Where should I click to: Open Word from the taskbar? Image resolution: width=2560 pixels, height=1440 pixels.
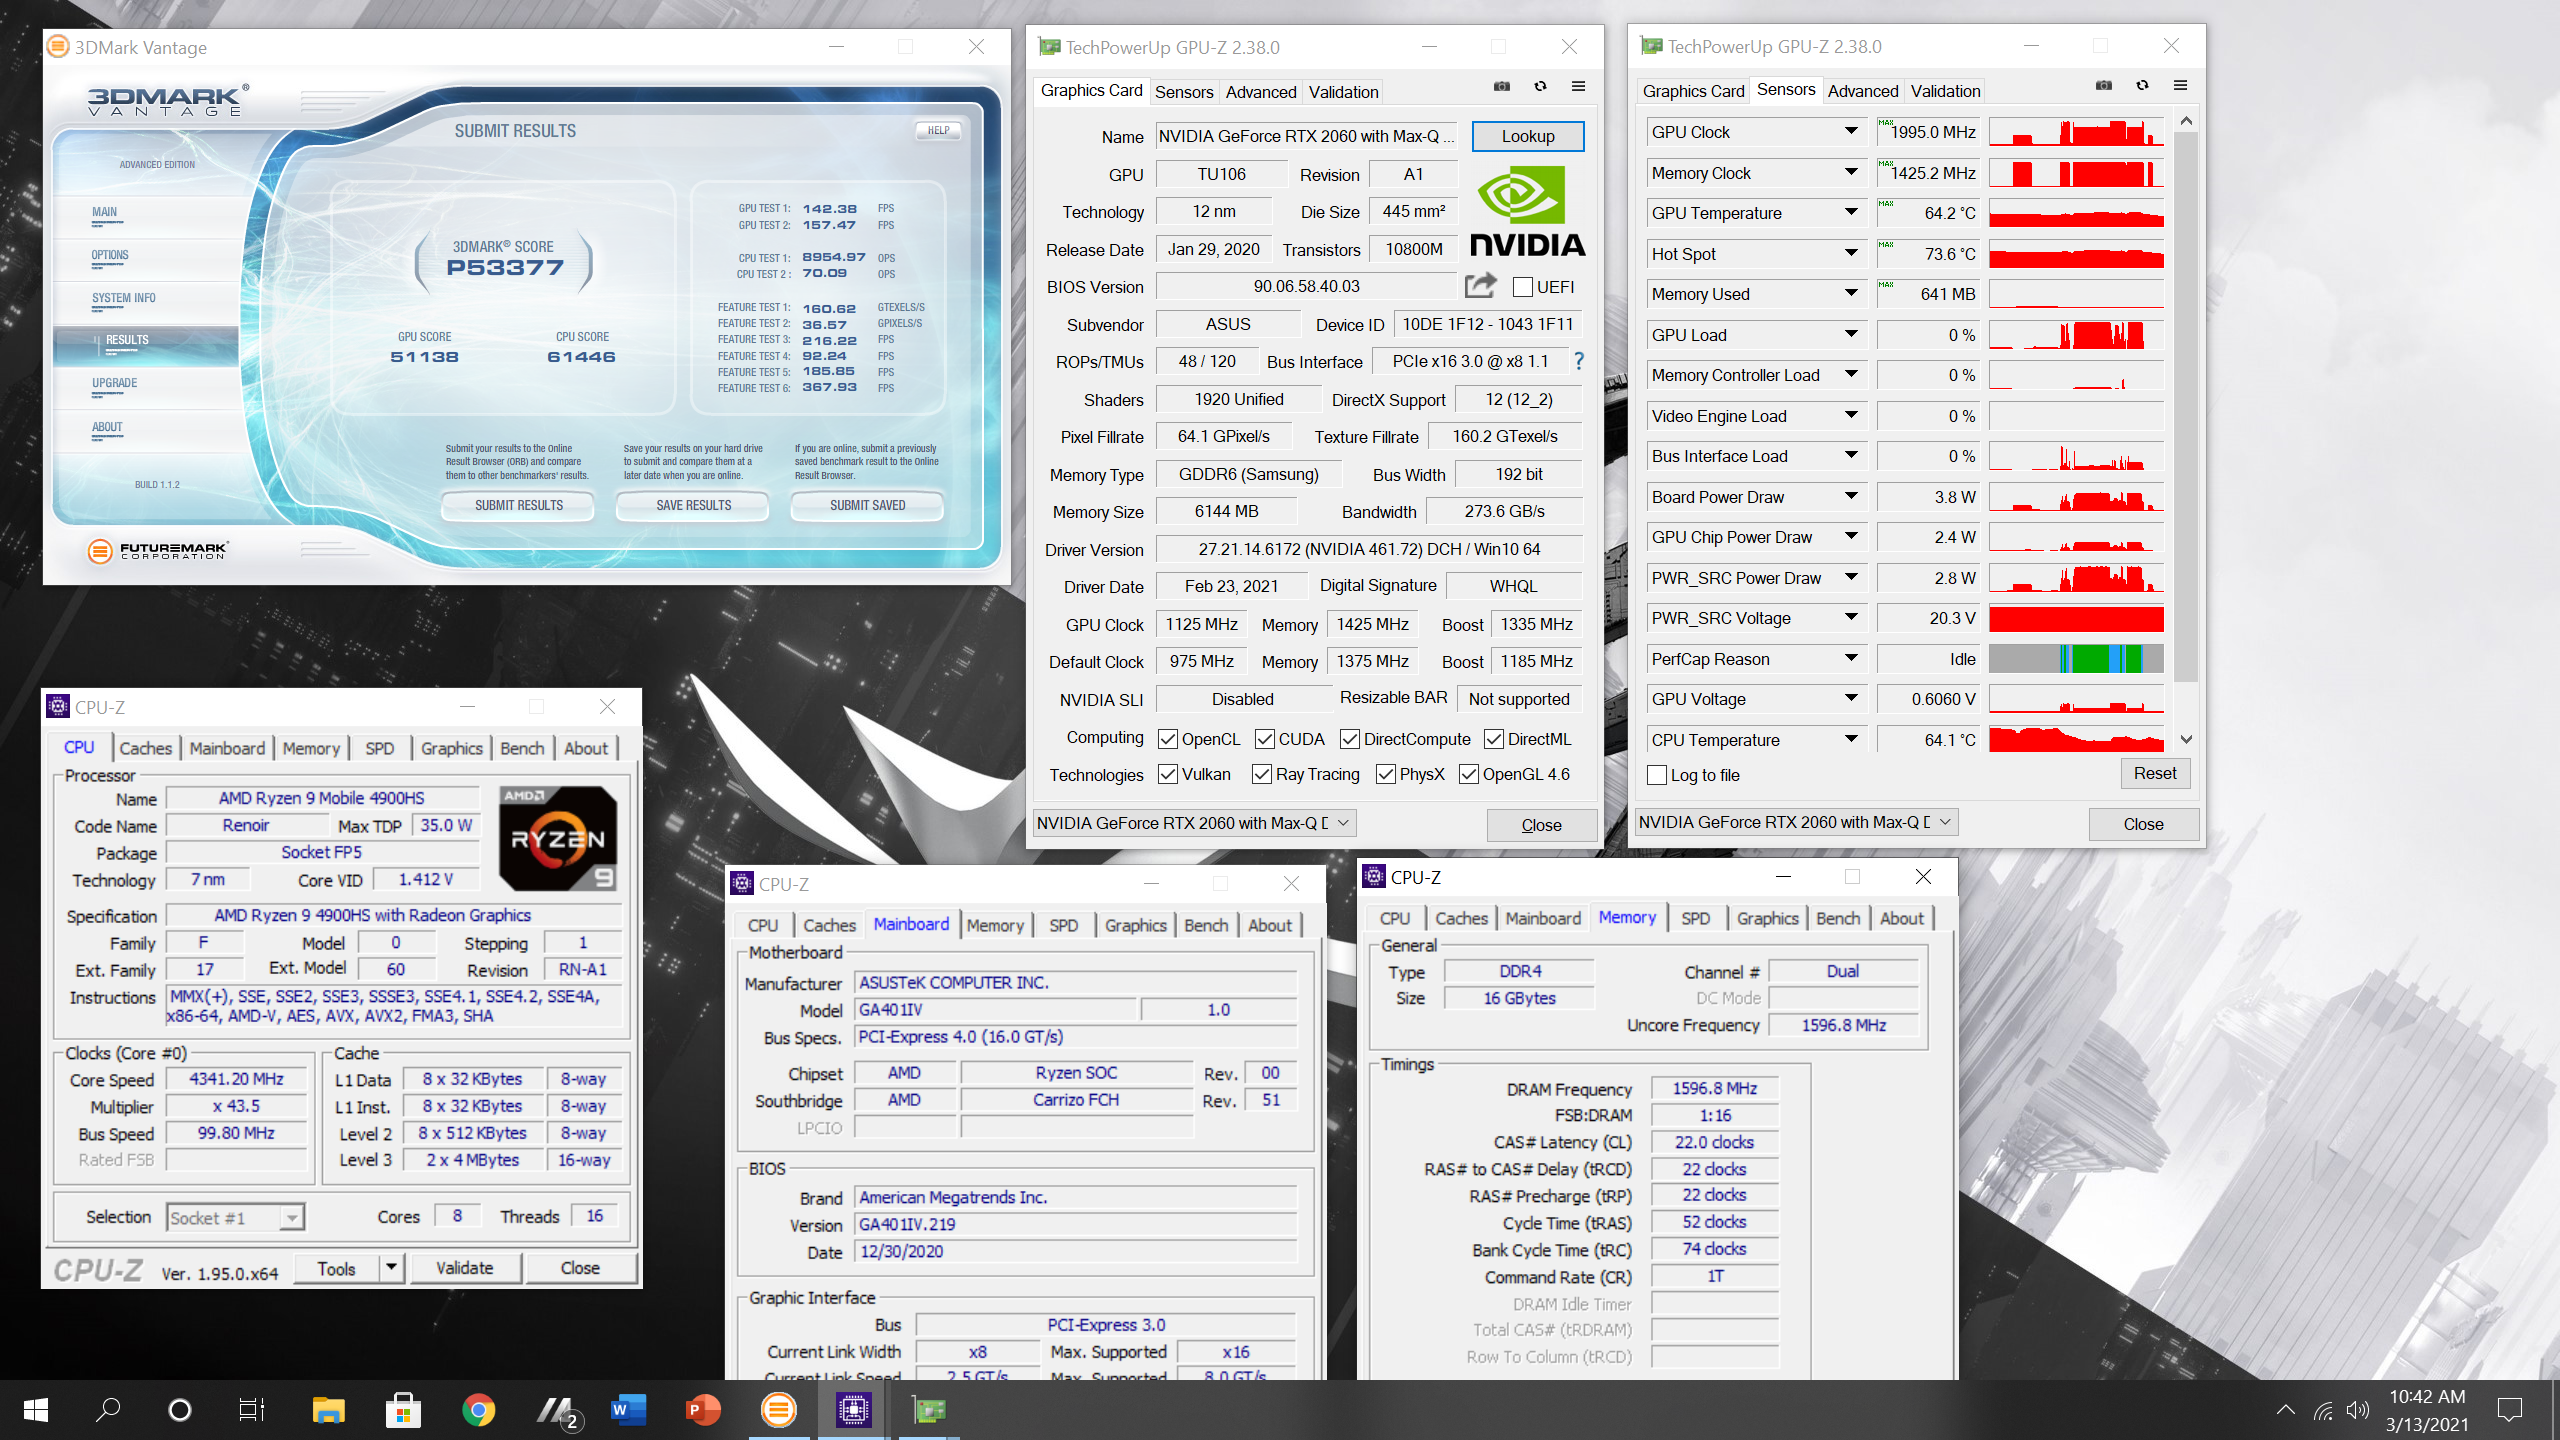pos(628,1410)
